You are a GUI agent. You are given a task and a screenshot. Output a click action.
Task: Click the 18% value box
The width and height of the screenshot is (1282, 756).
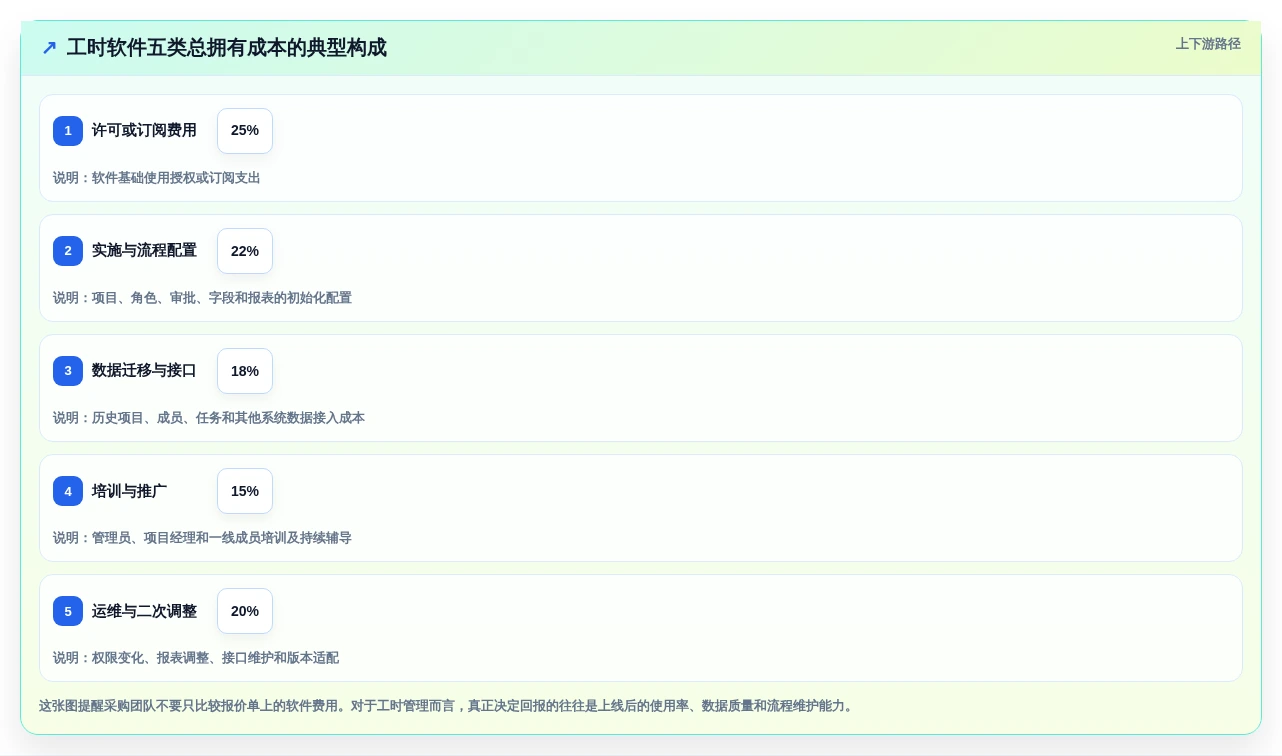(245, 371)
